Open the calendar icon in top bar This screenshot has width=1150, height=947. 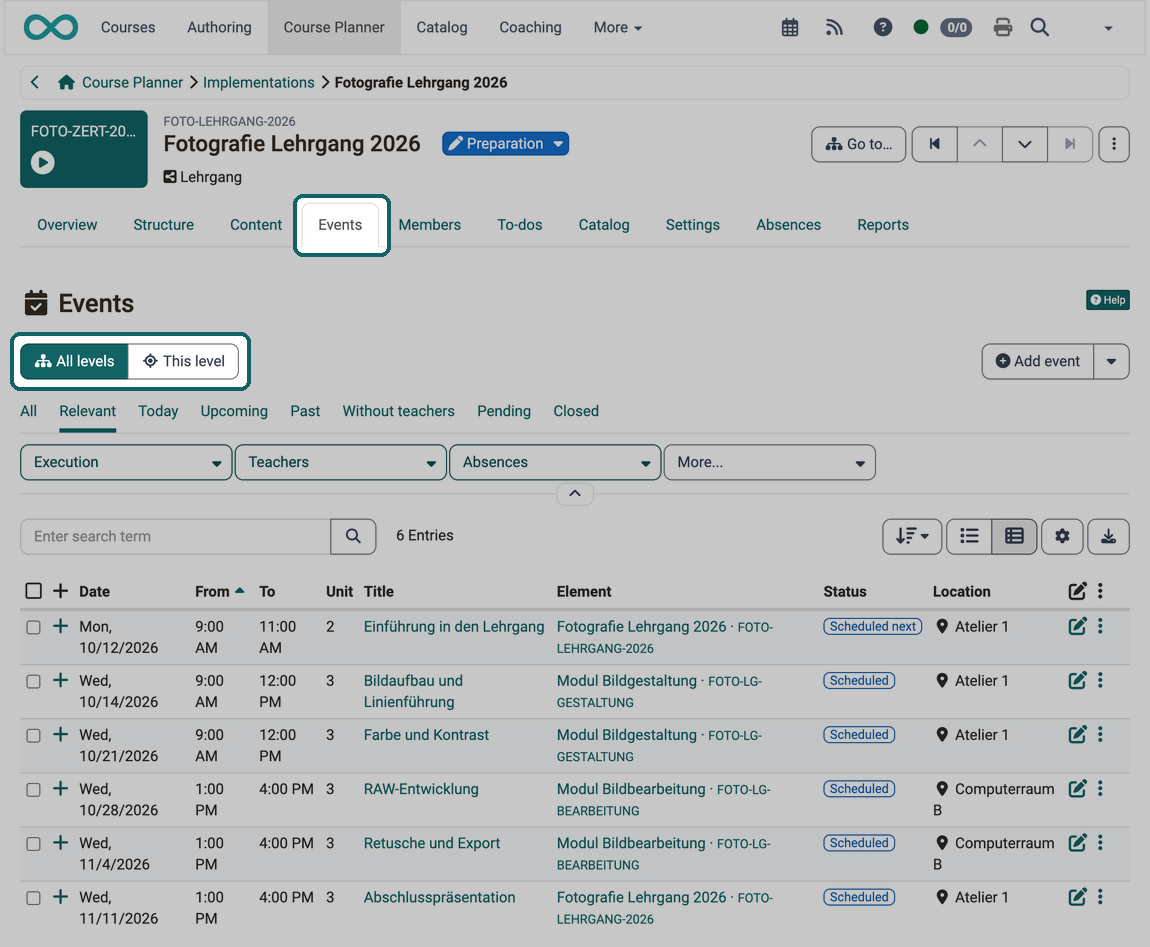790,28
